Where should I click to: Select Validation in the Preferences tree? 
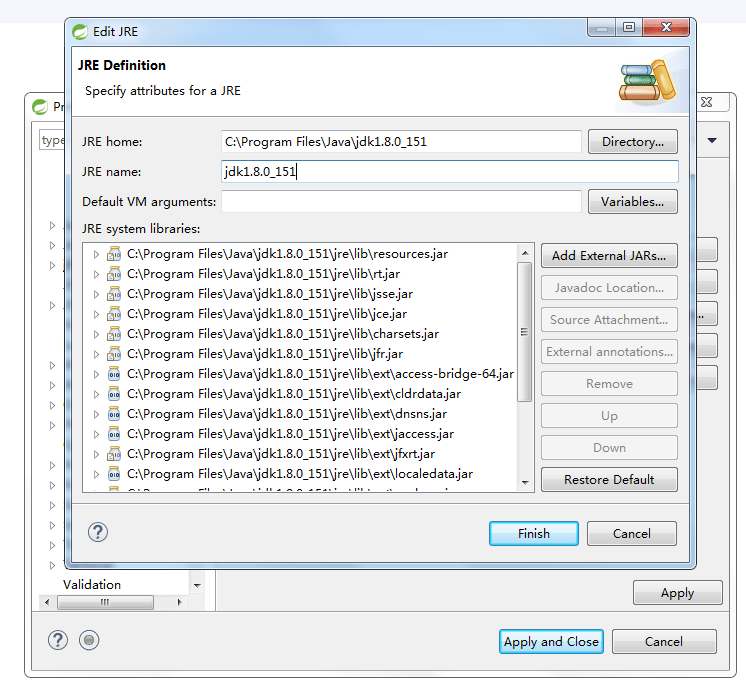click(x=92, y=585)
